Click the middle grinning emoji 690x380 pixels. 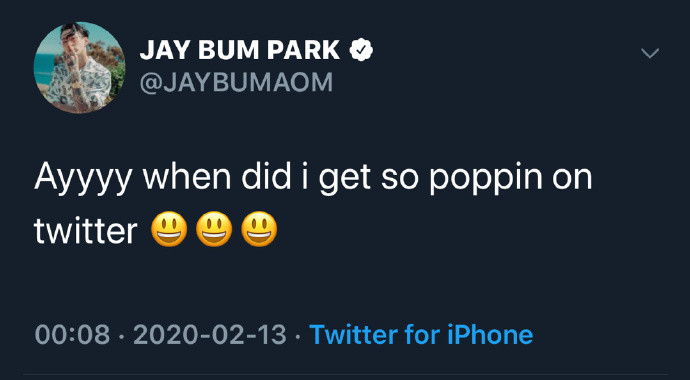214,229
